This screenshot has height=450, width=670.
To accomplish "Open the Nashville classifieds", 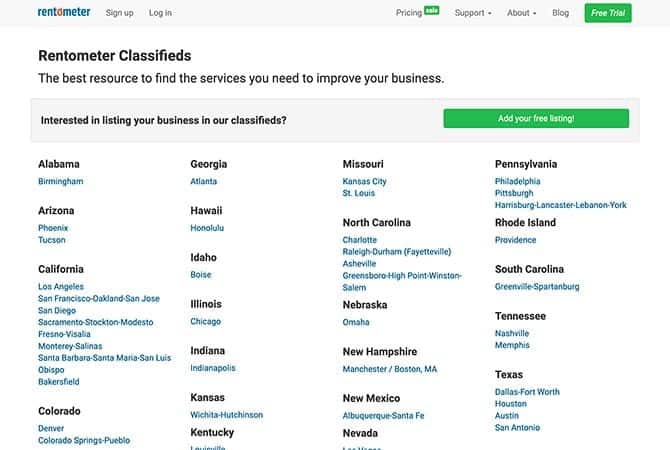I will [512, 334].
